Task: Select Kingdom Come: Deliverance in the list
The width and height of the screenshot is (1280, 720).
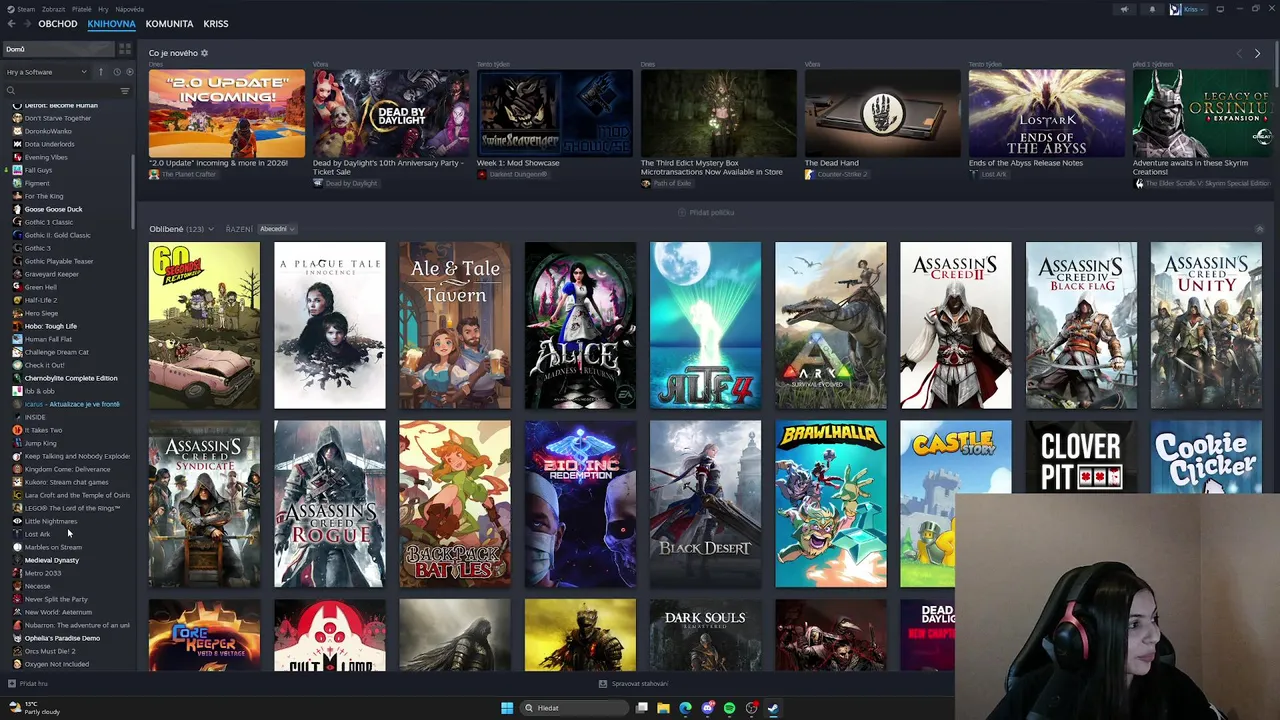Action: point(67,469)
